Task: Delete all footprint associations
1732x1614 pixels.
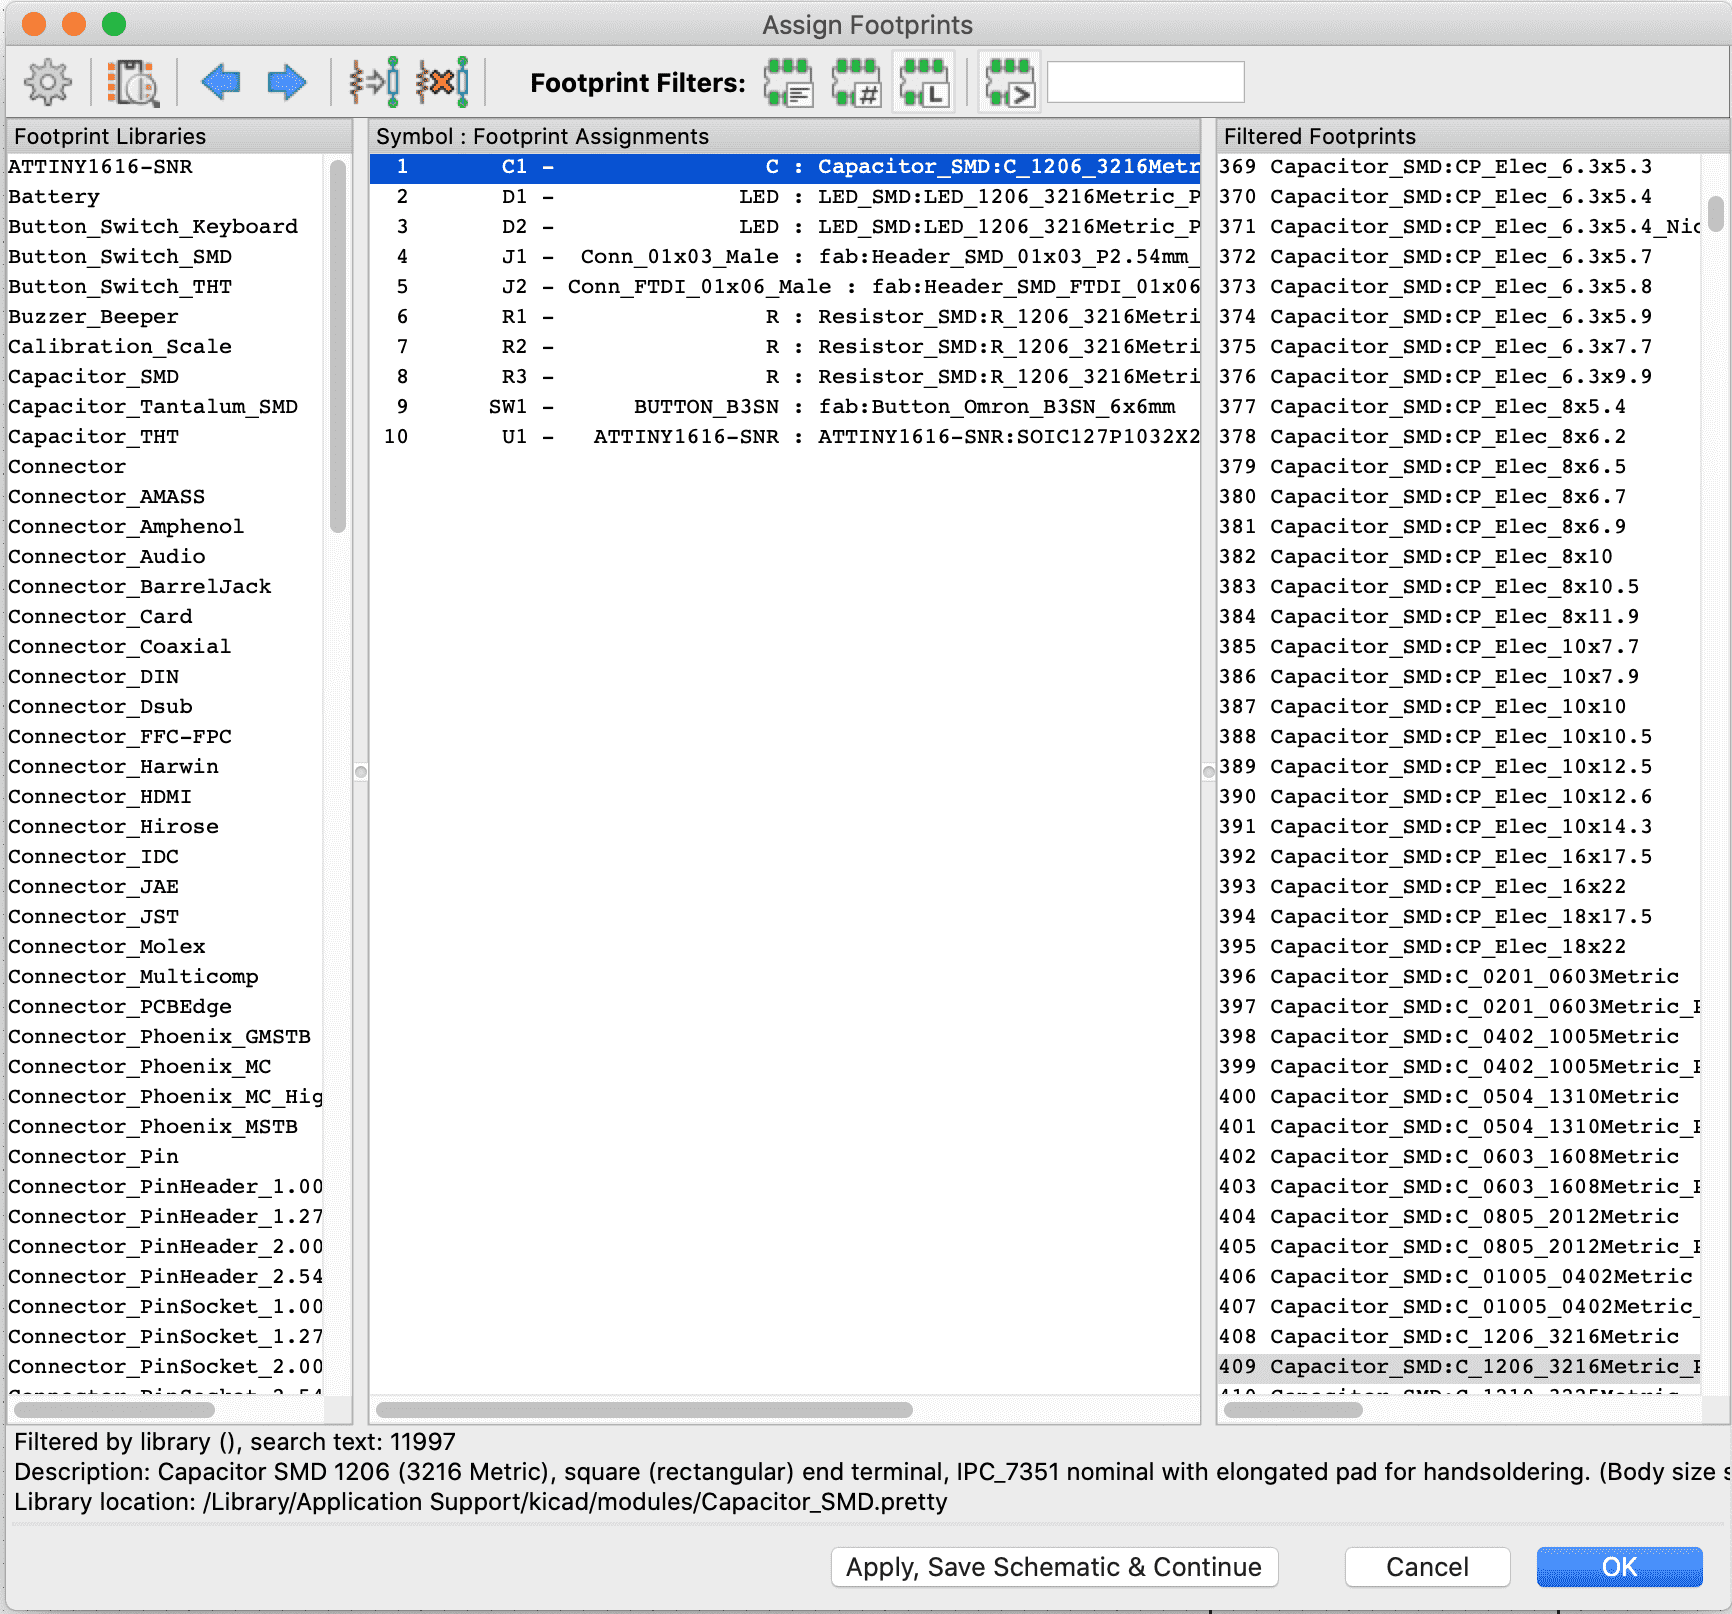Action: tap(442, 82)
